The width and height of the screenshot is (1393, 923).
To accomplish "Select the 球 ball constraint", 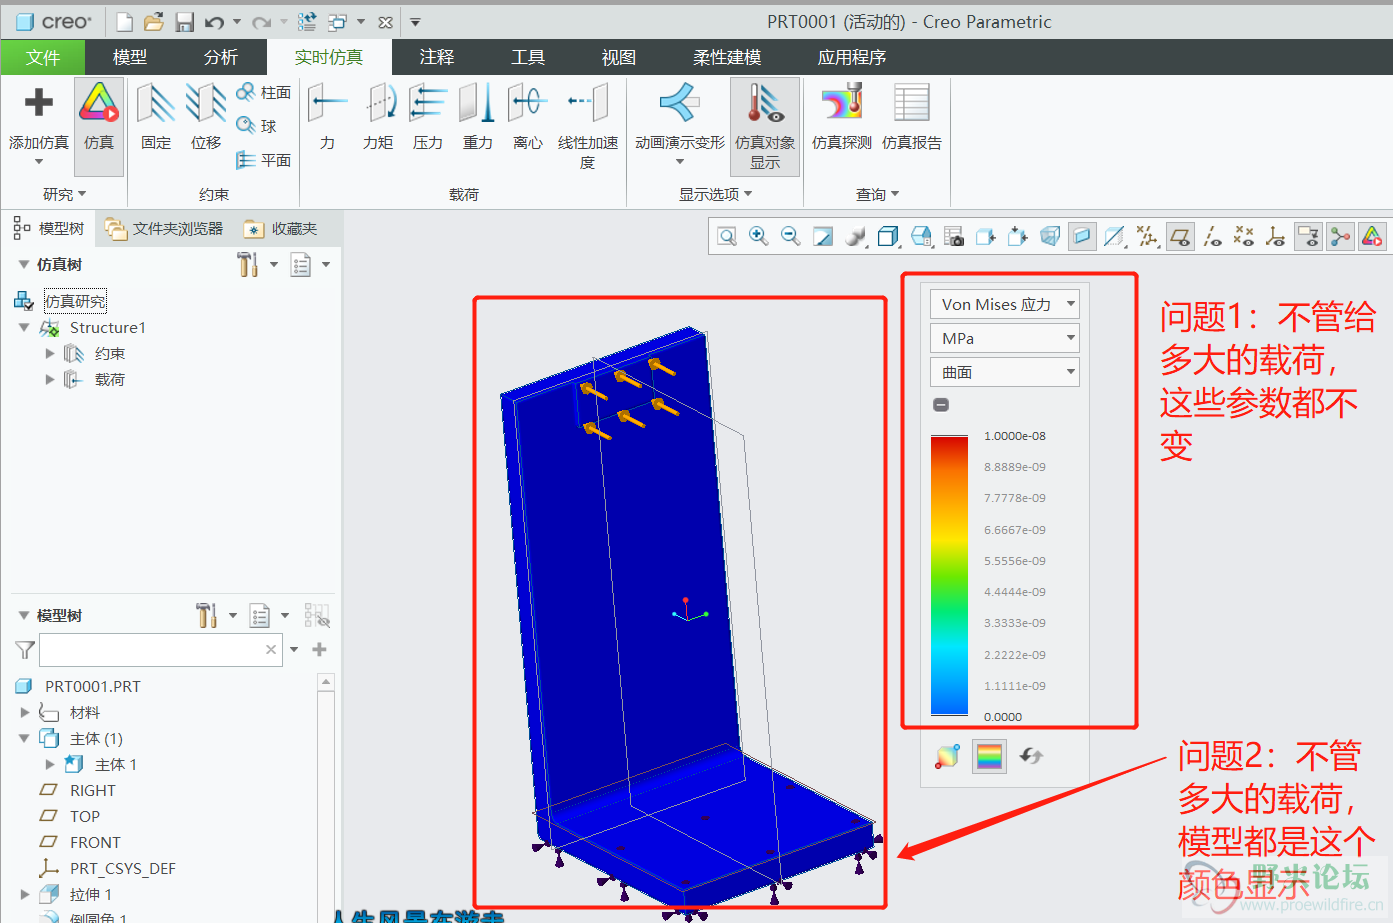I will pos(257,126).
